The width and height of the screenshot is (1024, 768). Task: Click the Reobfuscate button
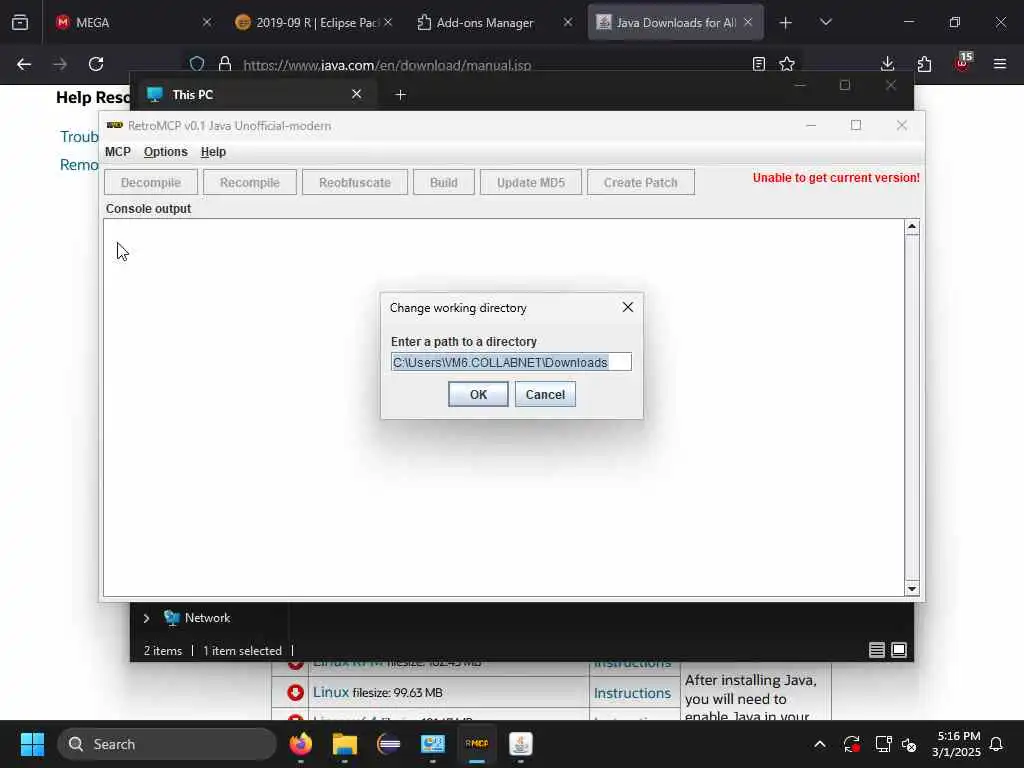point(355,182)
